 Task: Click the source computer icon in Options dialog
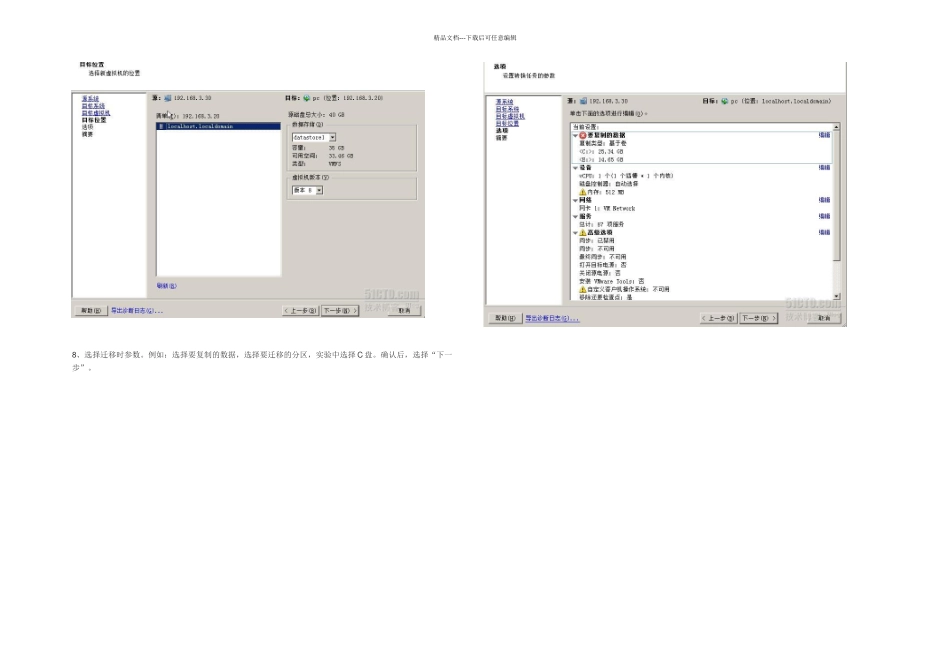pyautogui.click(x=583, y=101)
